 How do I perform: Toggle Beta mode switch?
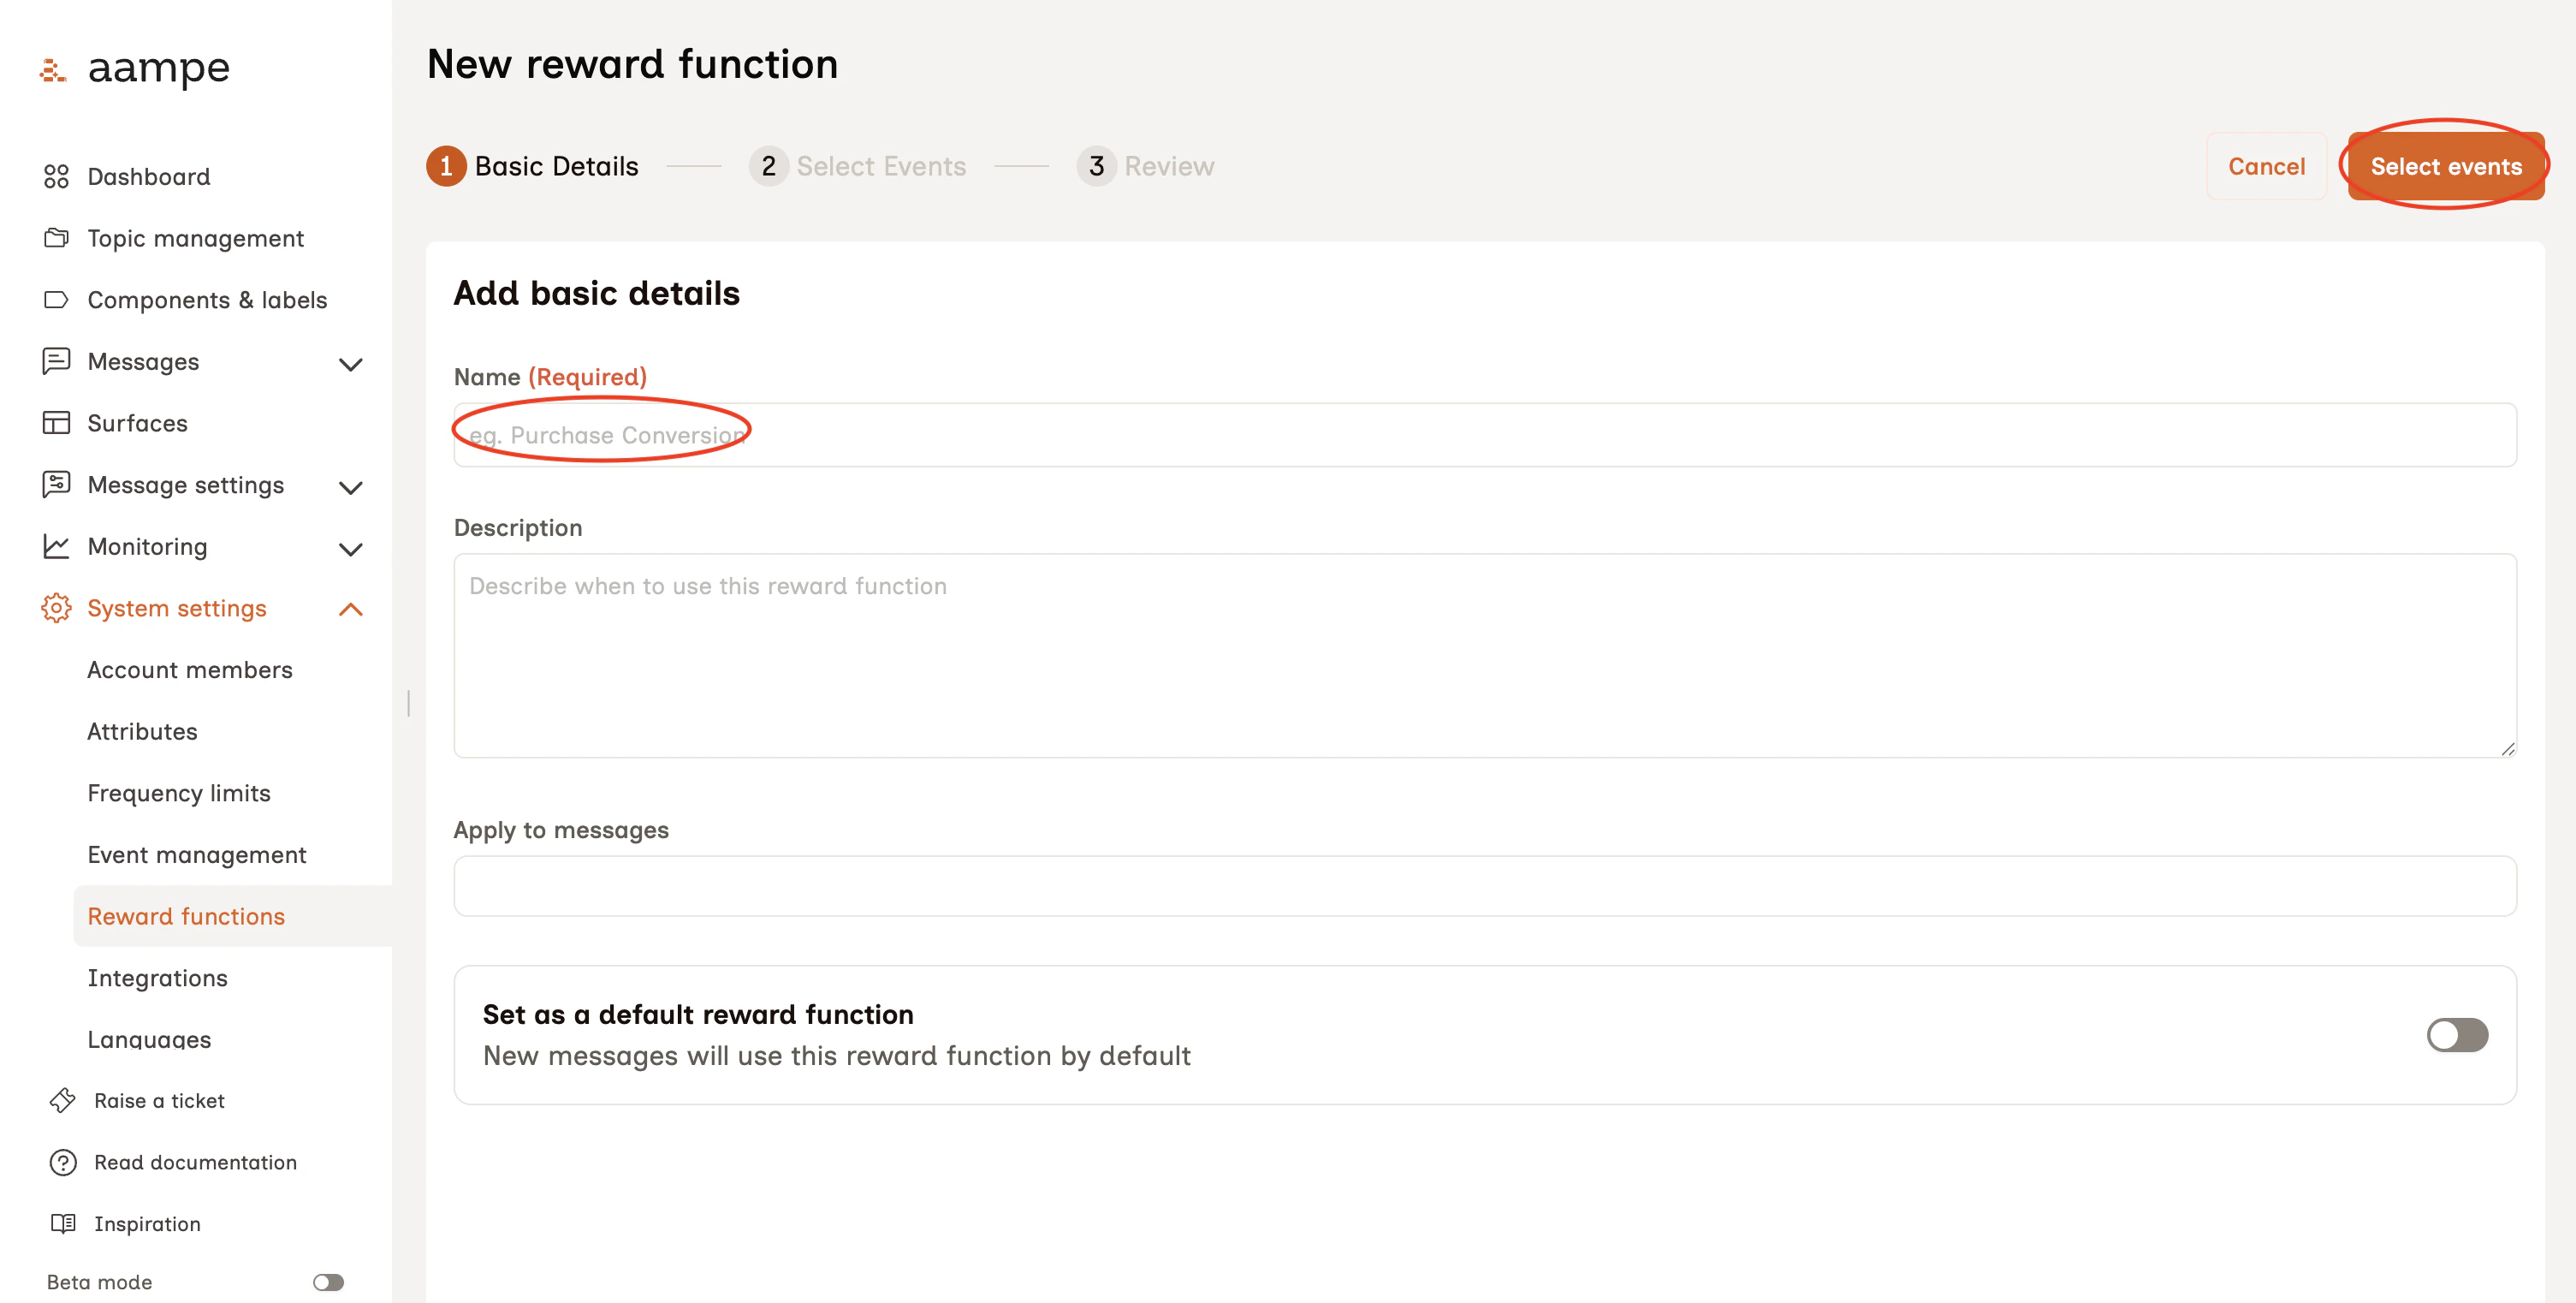tap(328, 1282)
